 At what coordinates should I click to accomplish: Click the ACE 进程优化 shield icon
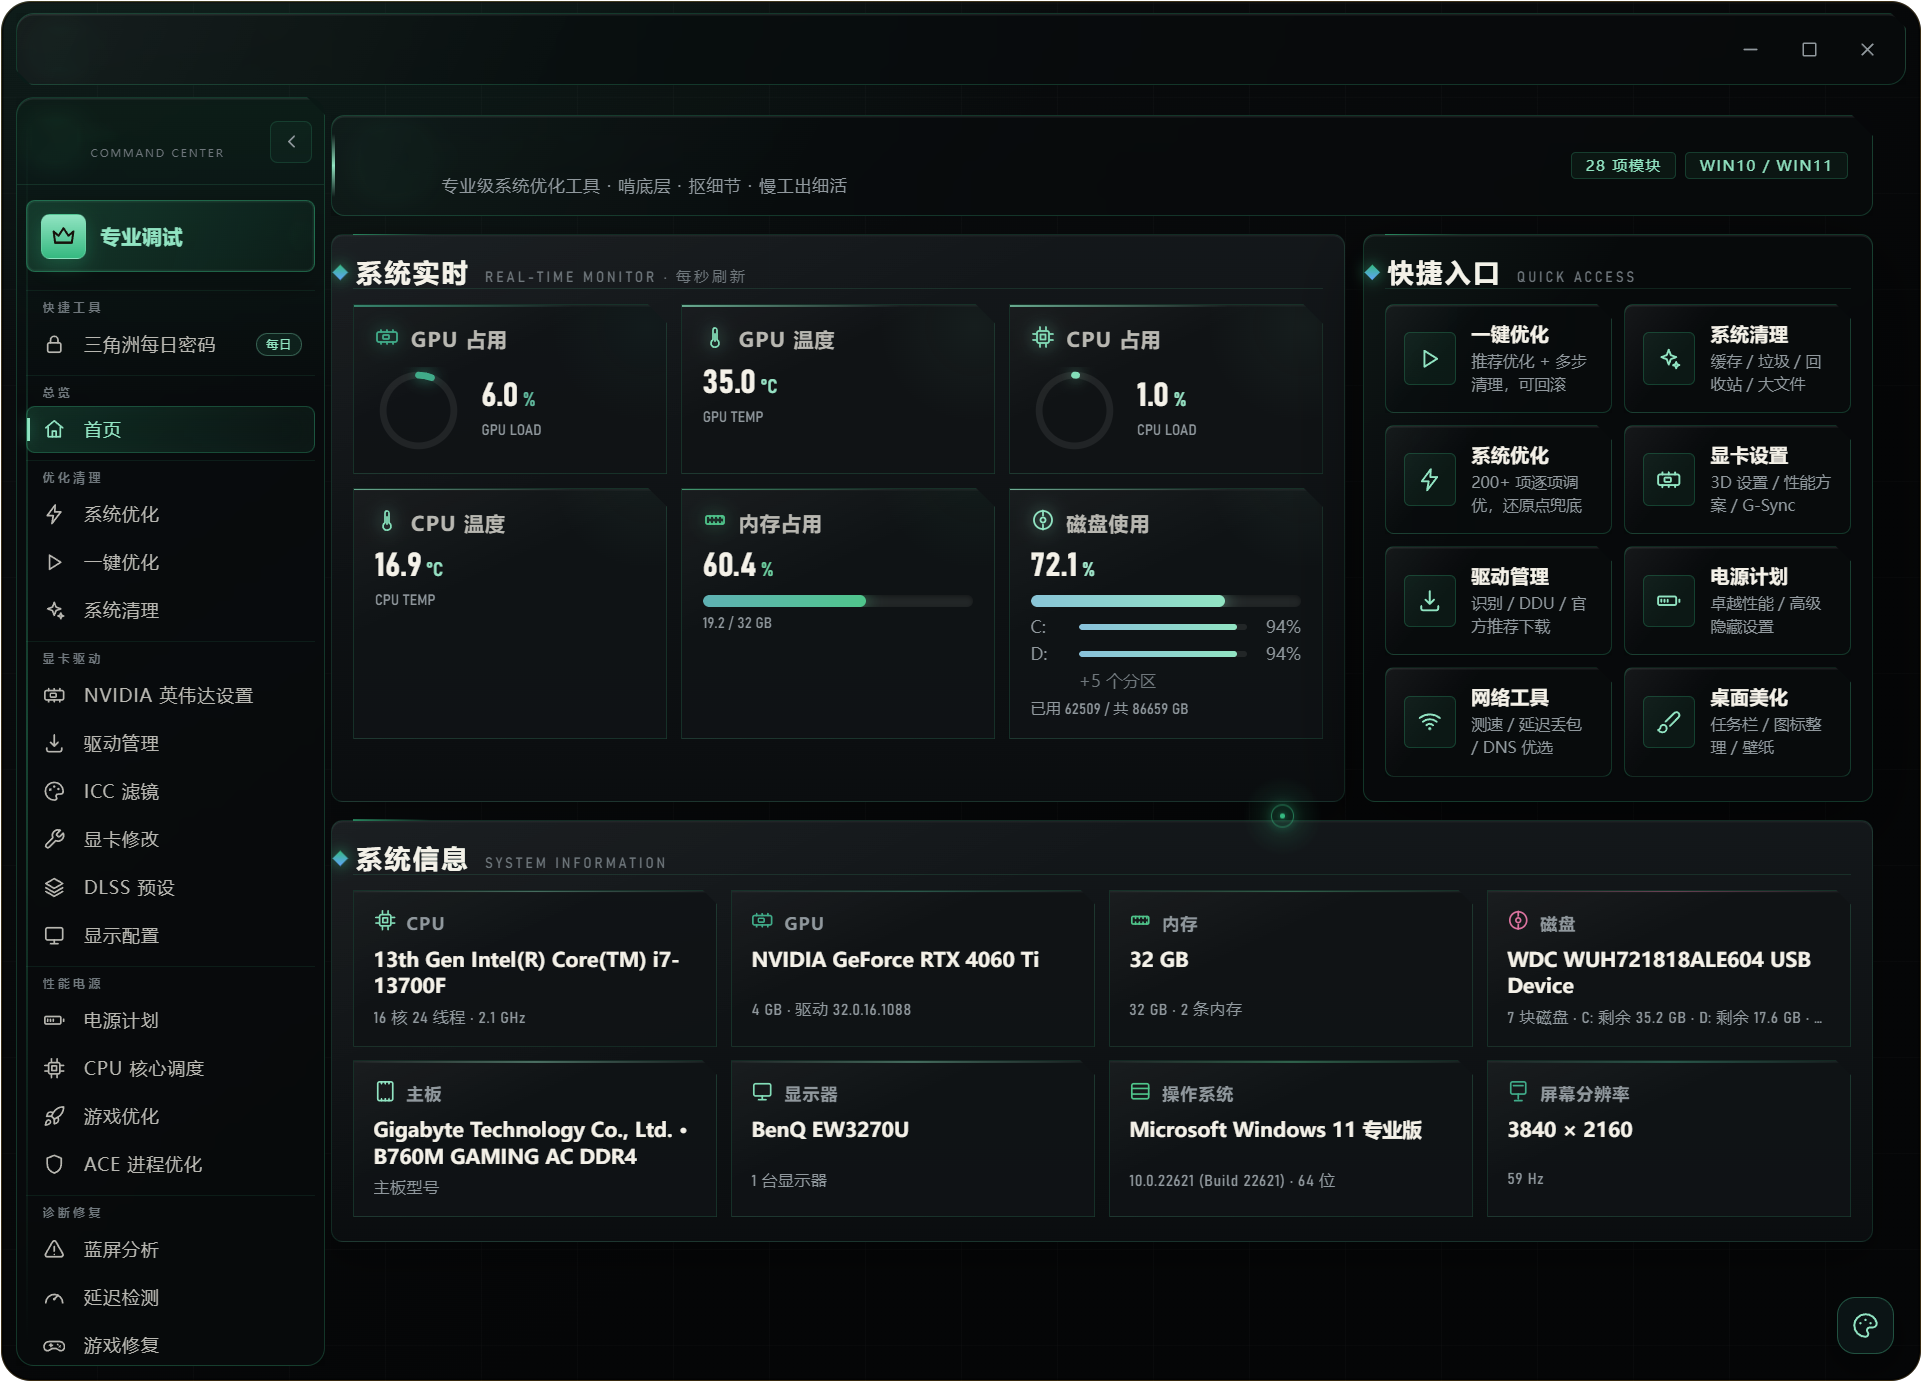(55, 1165)
